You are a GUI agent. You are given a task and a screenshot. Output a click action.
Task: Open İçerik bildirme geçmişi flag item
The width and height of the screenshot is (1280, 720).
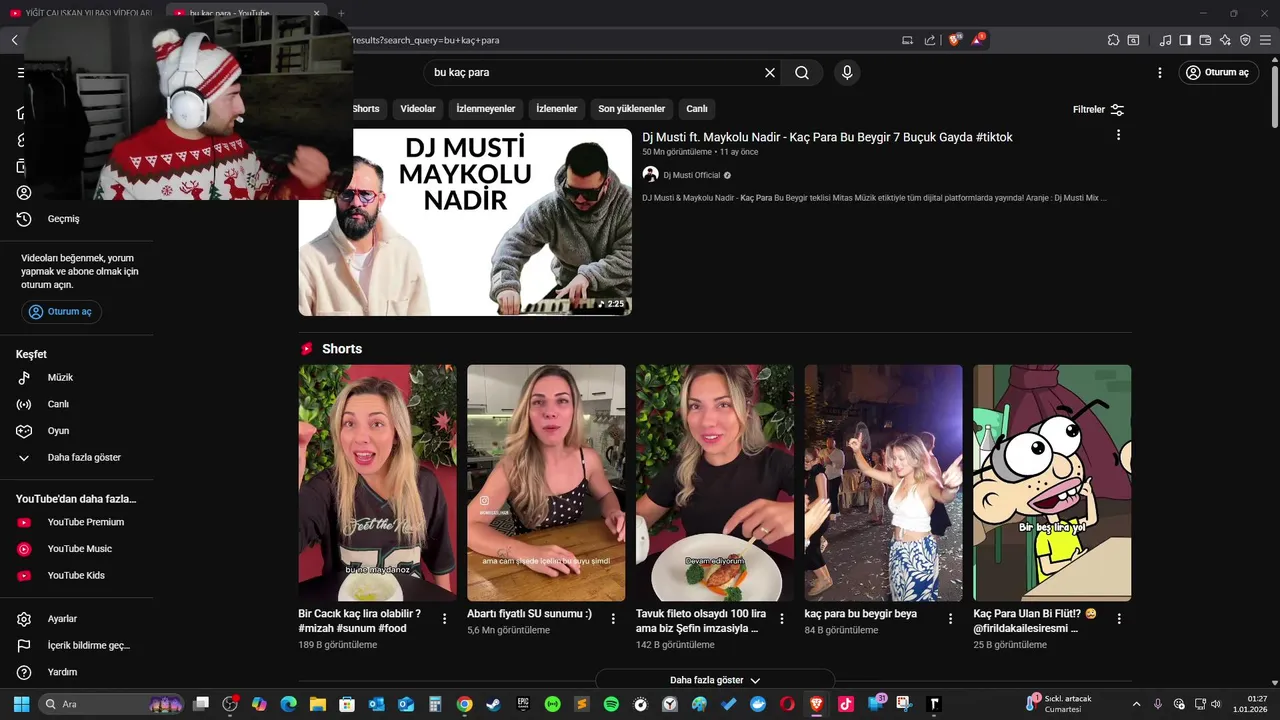(76, 646)
